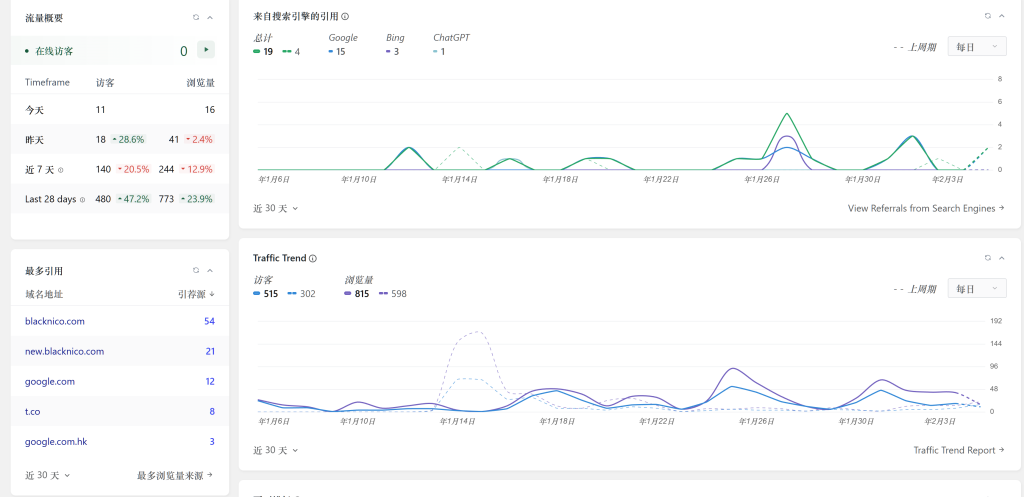Click 47.2% increase badge for Last 28 days
The width and height of the screenshot is (1024, 497).
(133, 199)
